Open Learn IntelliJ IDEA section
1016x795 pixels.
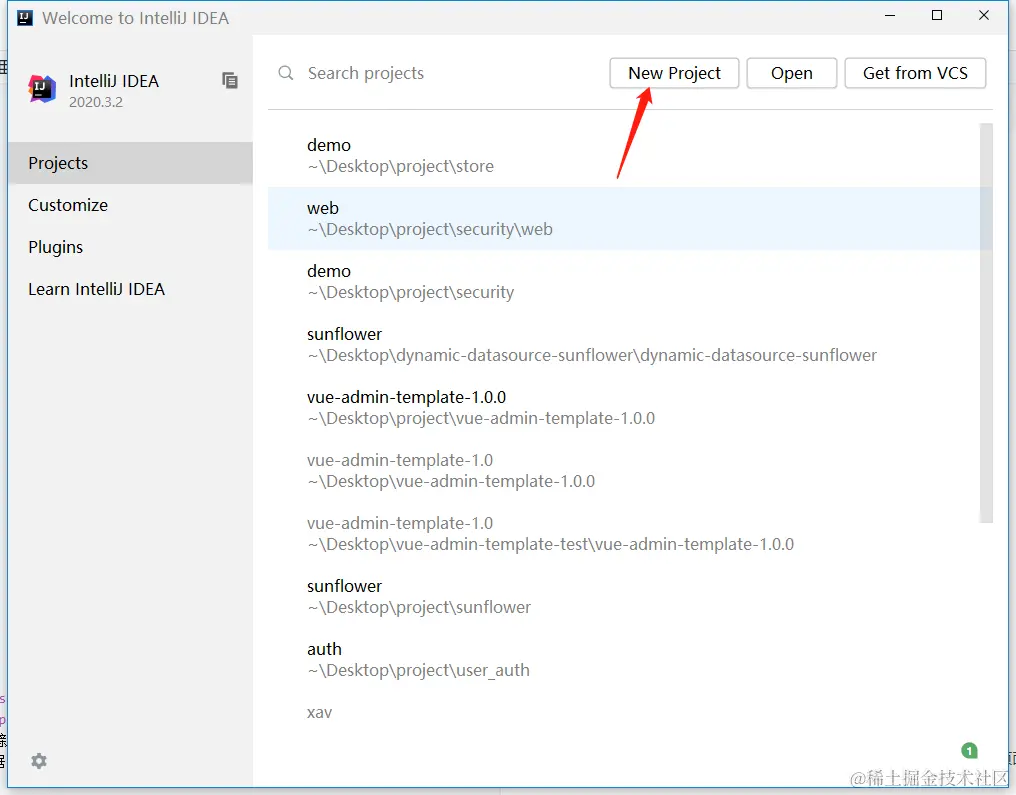tap(130, 289)
